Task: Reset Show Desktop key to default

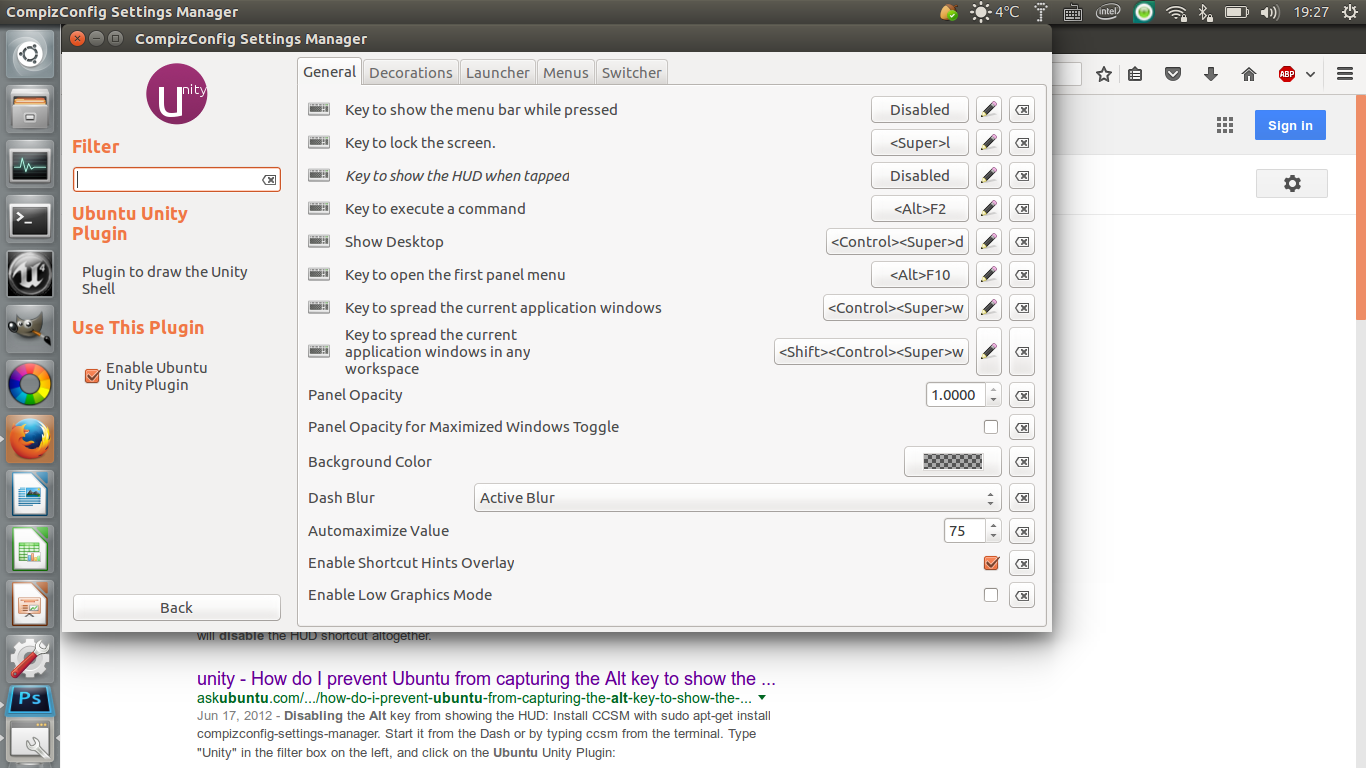Action: [1021, 242]
